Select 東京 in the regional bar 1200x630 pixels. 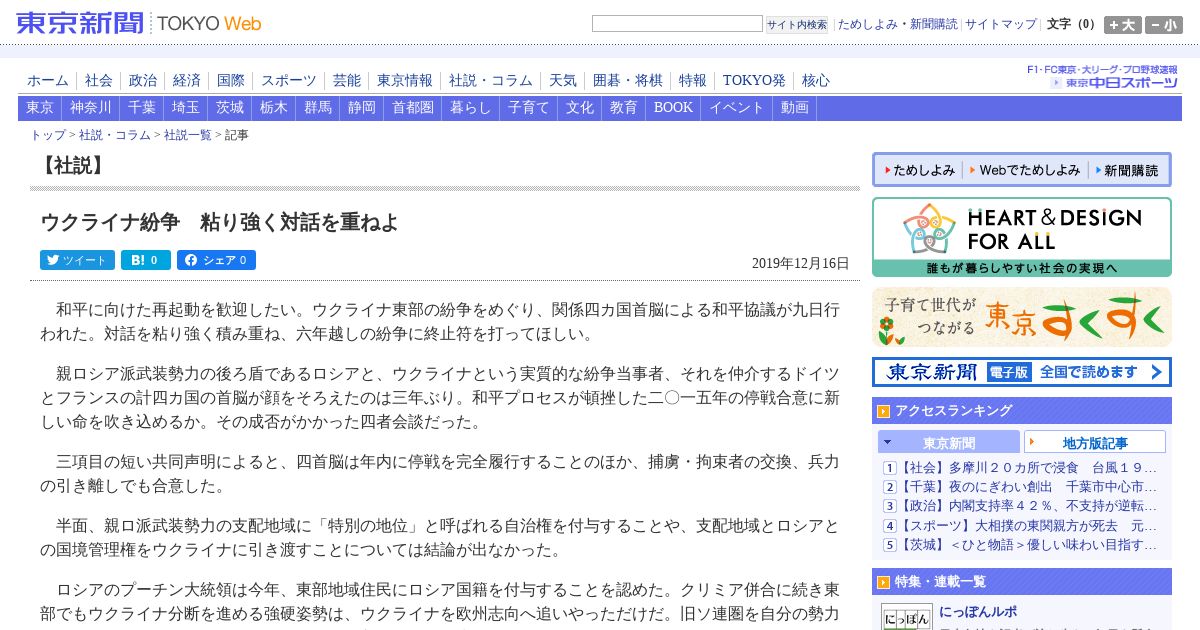pyautogui.click(x=40, y=108)
